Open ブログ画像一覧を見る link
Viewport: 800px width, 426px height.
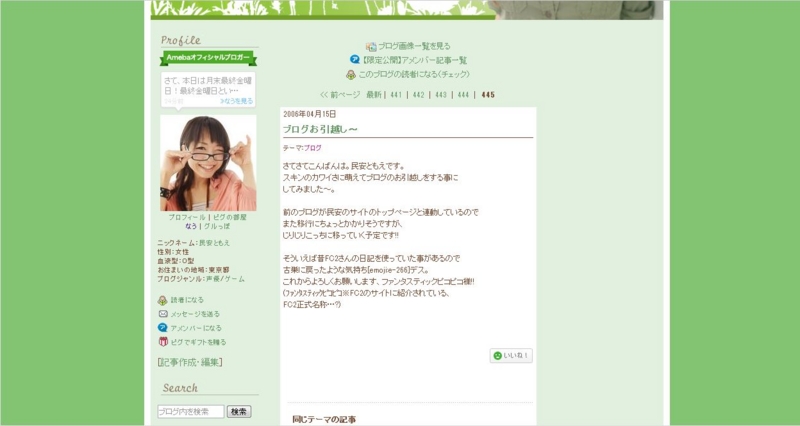(414, 46)
